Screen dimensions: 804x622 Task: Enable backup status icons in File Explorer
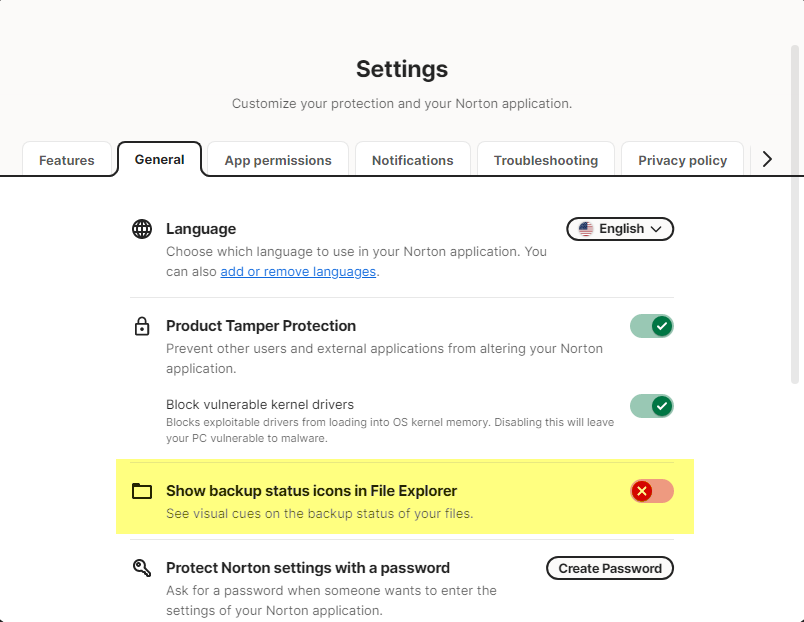coord(651,491)
